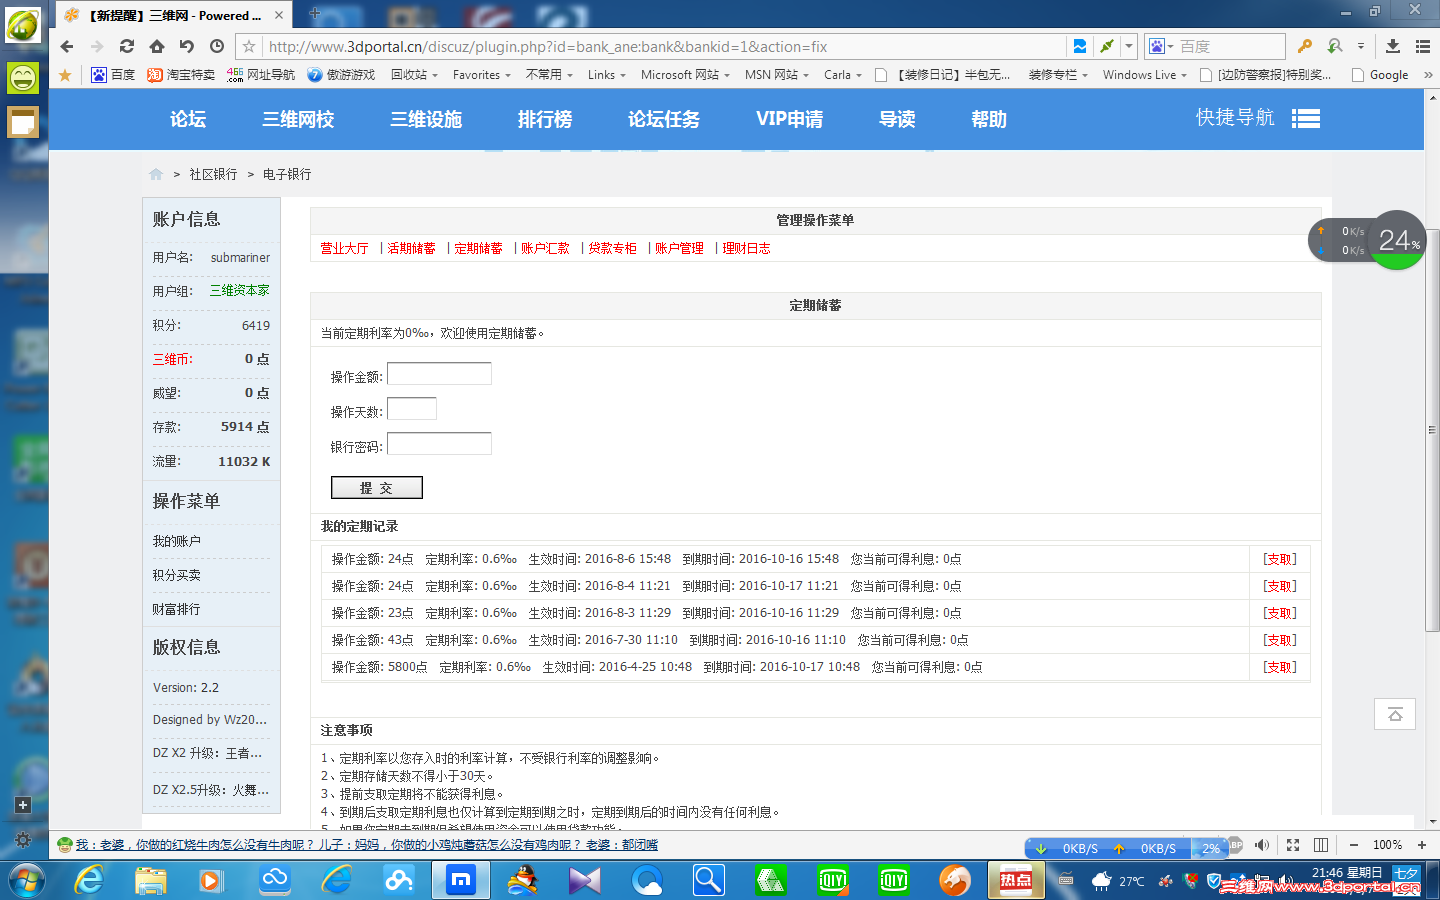Open the 傲游游戏 bookmark icon
1440x900 pixels.
[317, 74]
